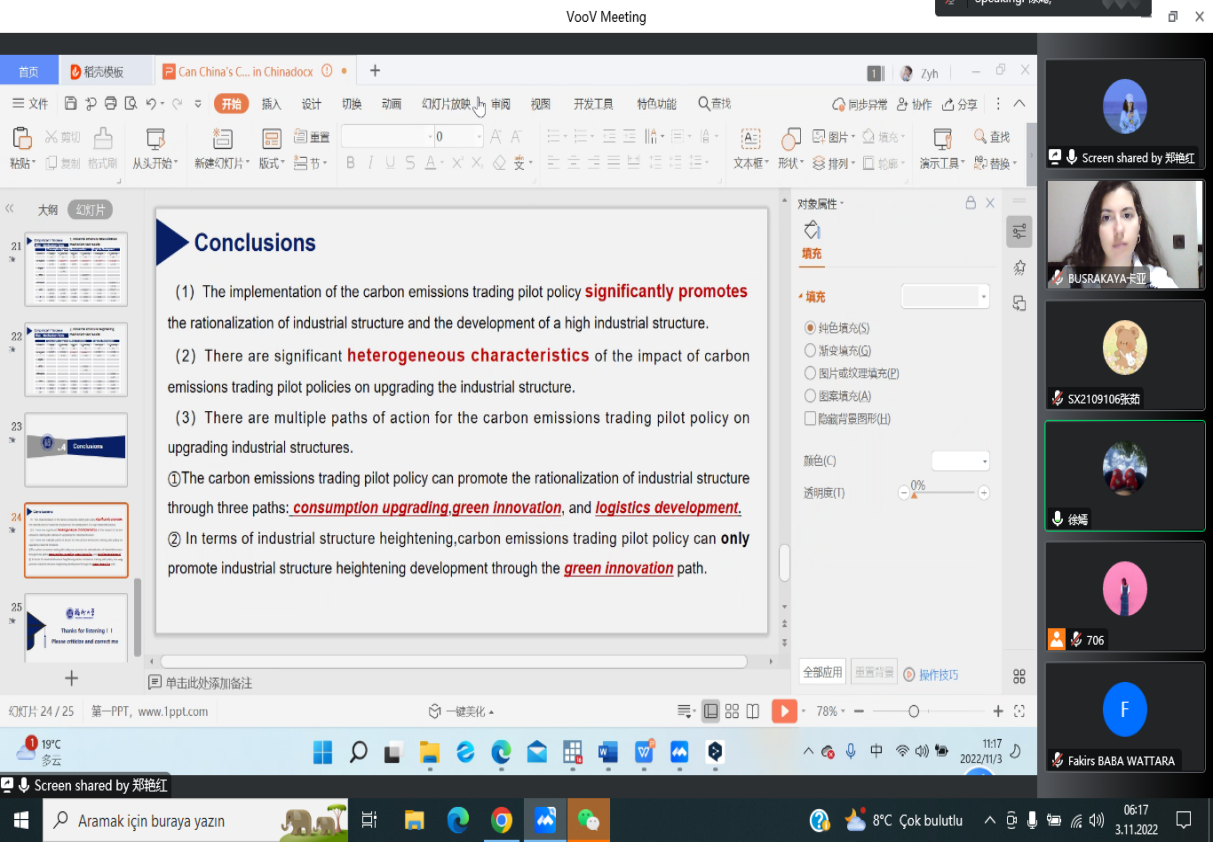Switch to slide sorter grid view icon
This screenshot has height=842, width=1213.
(732, 711)
